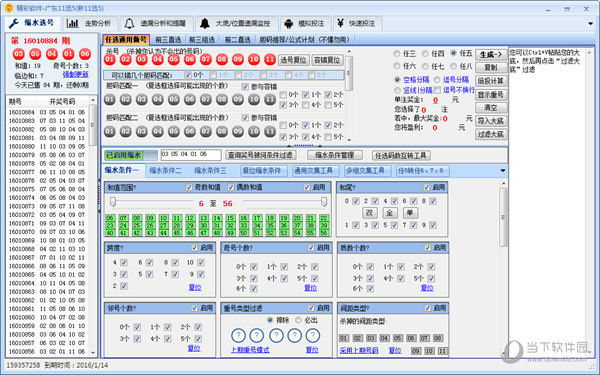This screenshot has height=375, width=600.
Task: Pick gray ball 09 in 胆码匹配一 row
Action: click(x=238, y=100)
